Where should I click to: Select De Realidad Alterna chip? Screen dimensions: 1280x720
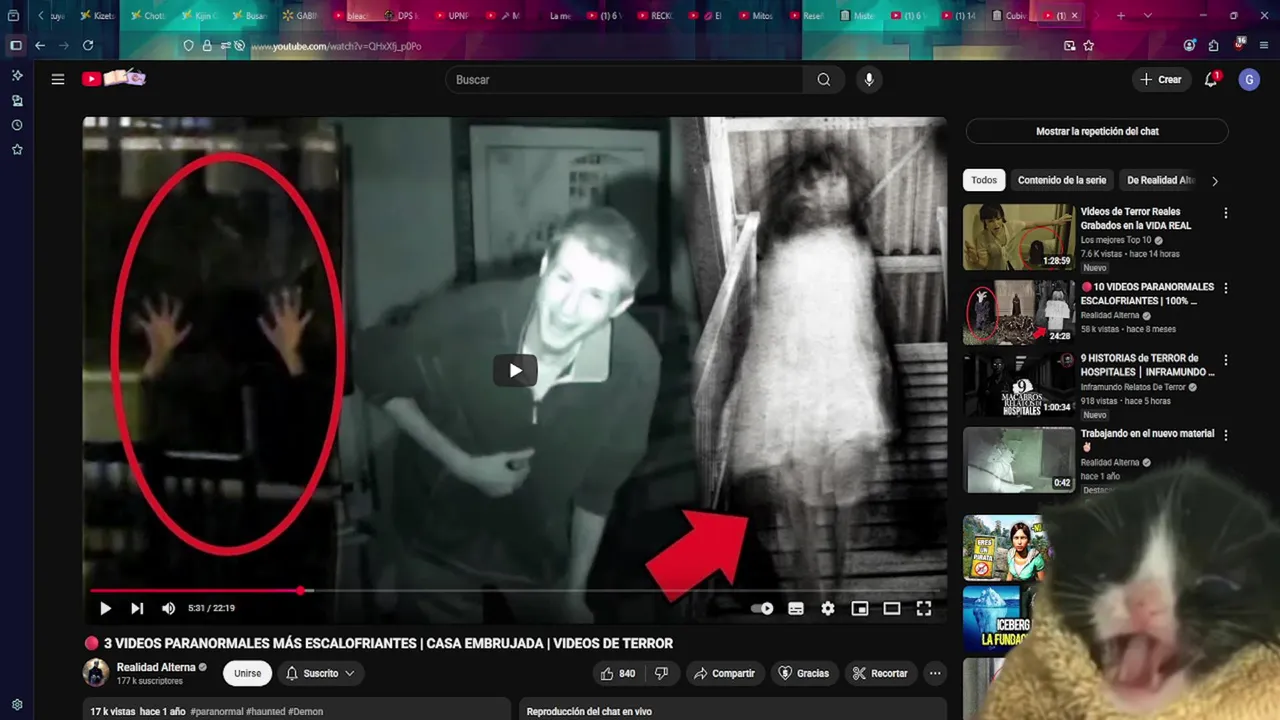pos(1160,180)
